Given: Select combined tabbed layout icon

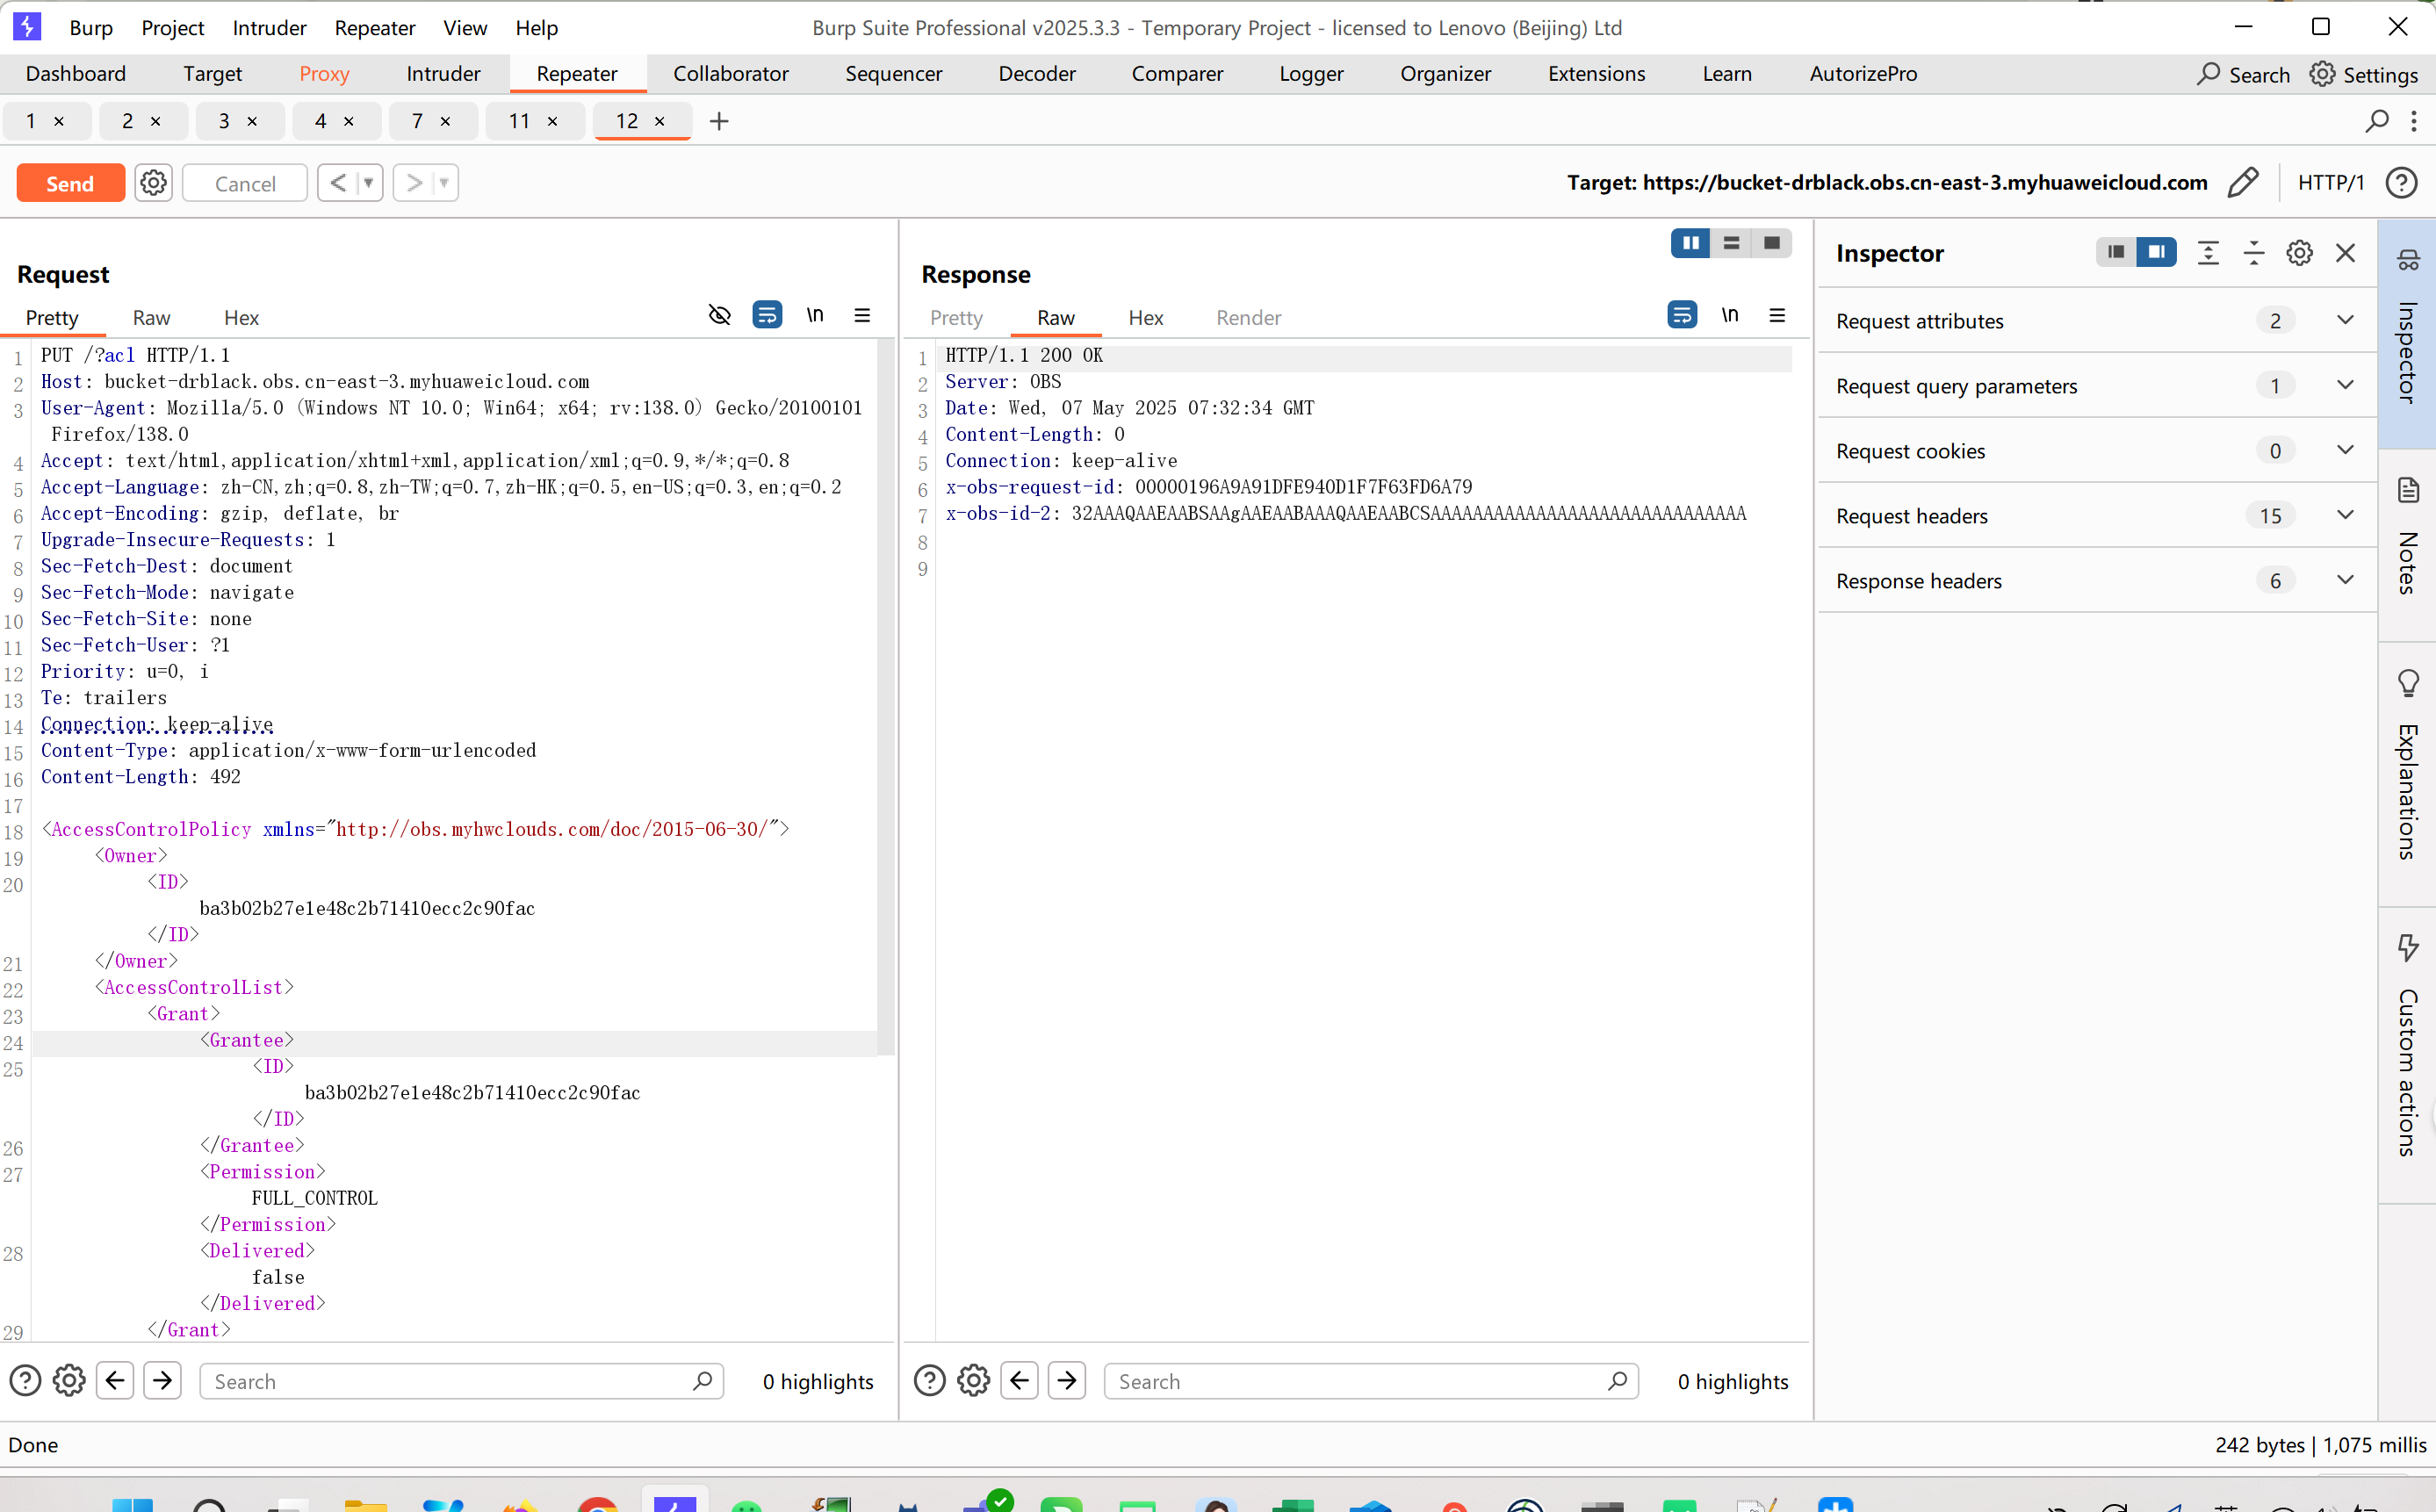Looking at the screenshot, I should 1771,243.
